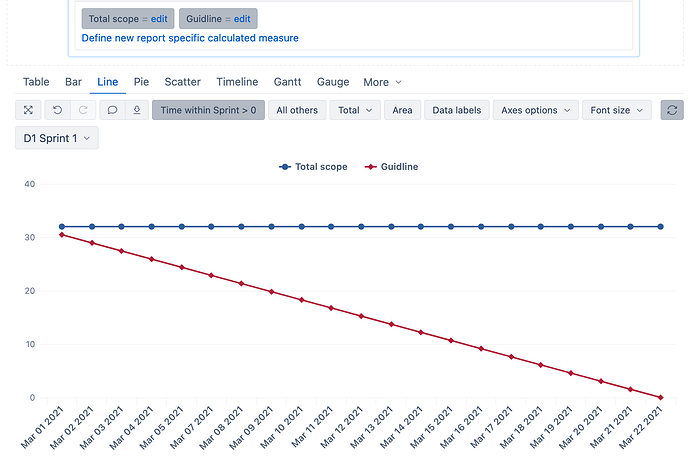This screenshot has height=465, width=690.
Task: Switch to the Gantt tab
Action: (287, 82)
